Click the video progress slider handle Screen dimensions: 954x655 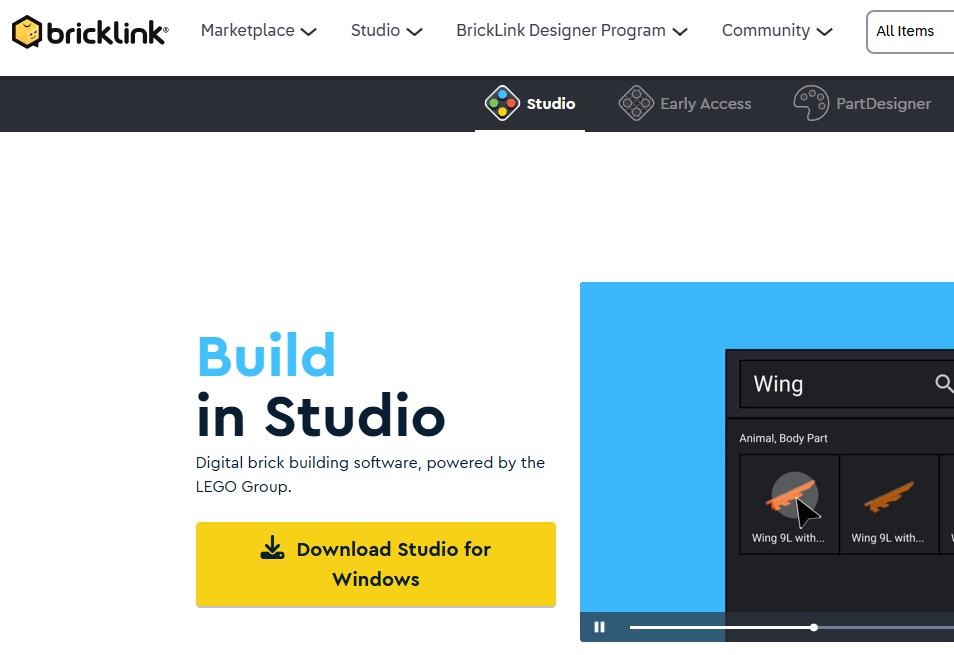point(813,627)
